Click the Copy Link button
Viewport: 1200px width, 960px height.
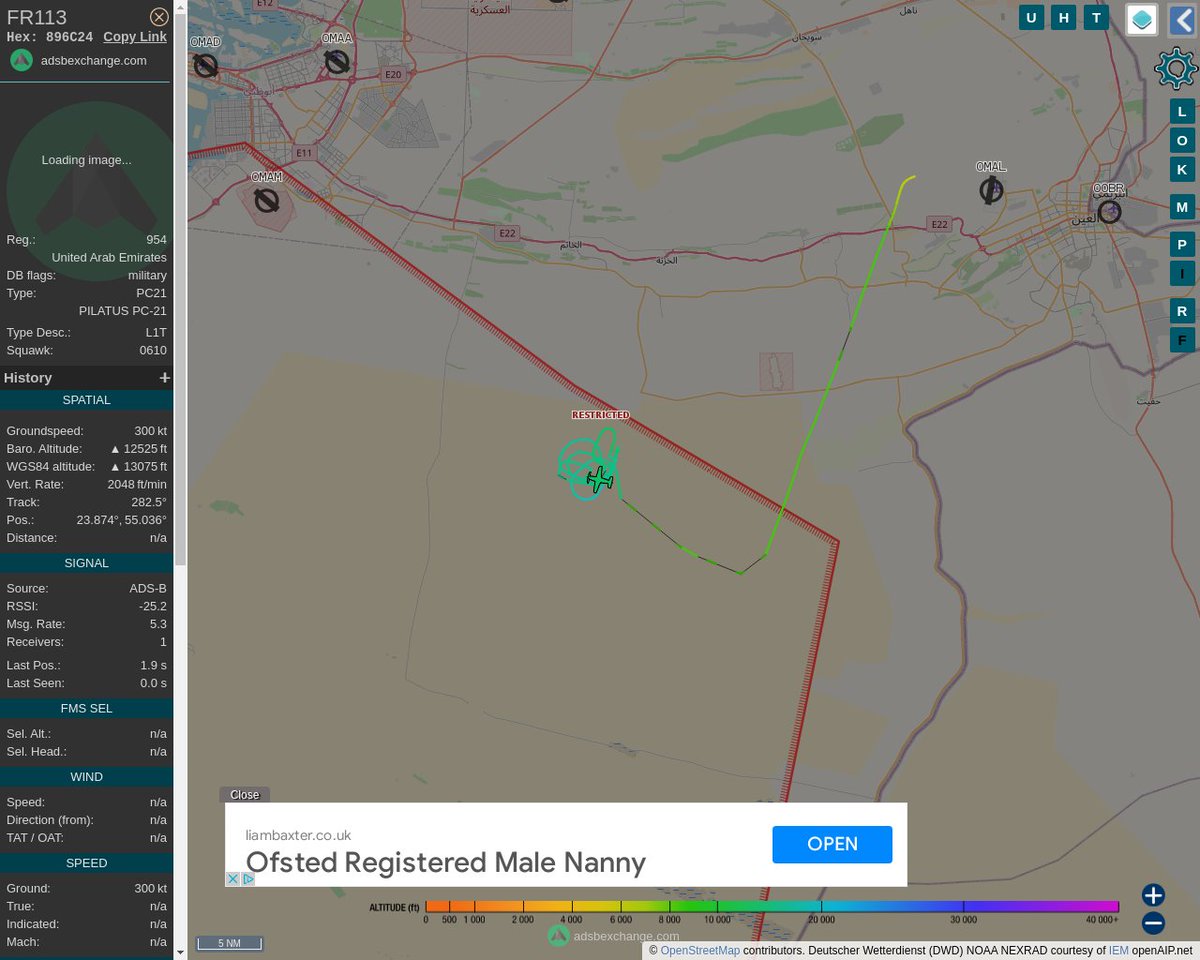(x=135, y=37)
